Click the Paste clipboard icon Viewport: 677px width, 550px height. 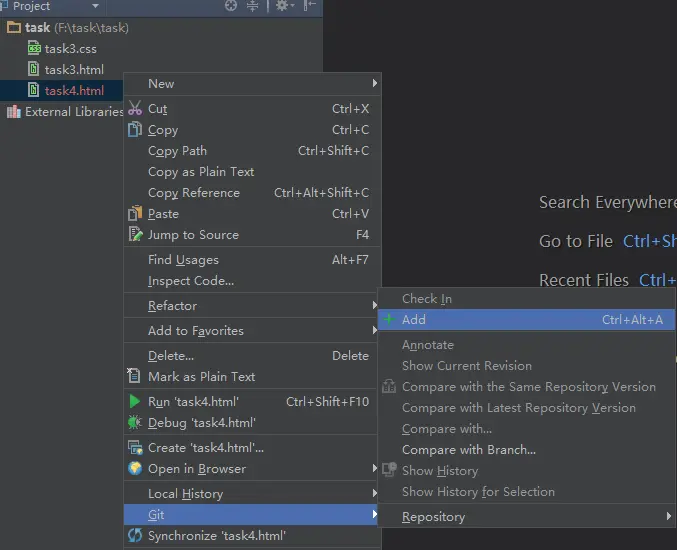135,213
